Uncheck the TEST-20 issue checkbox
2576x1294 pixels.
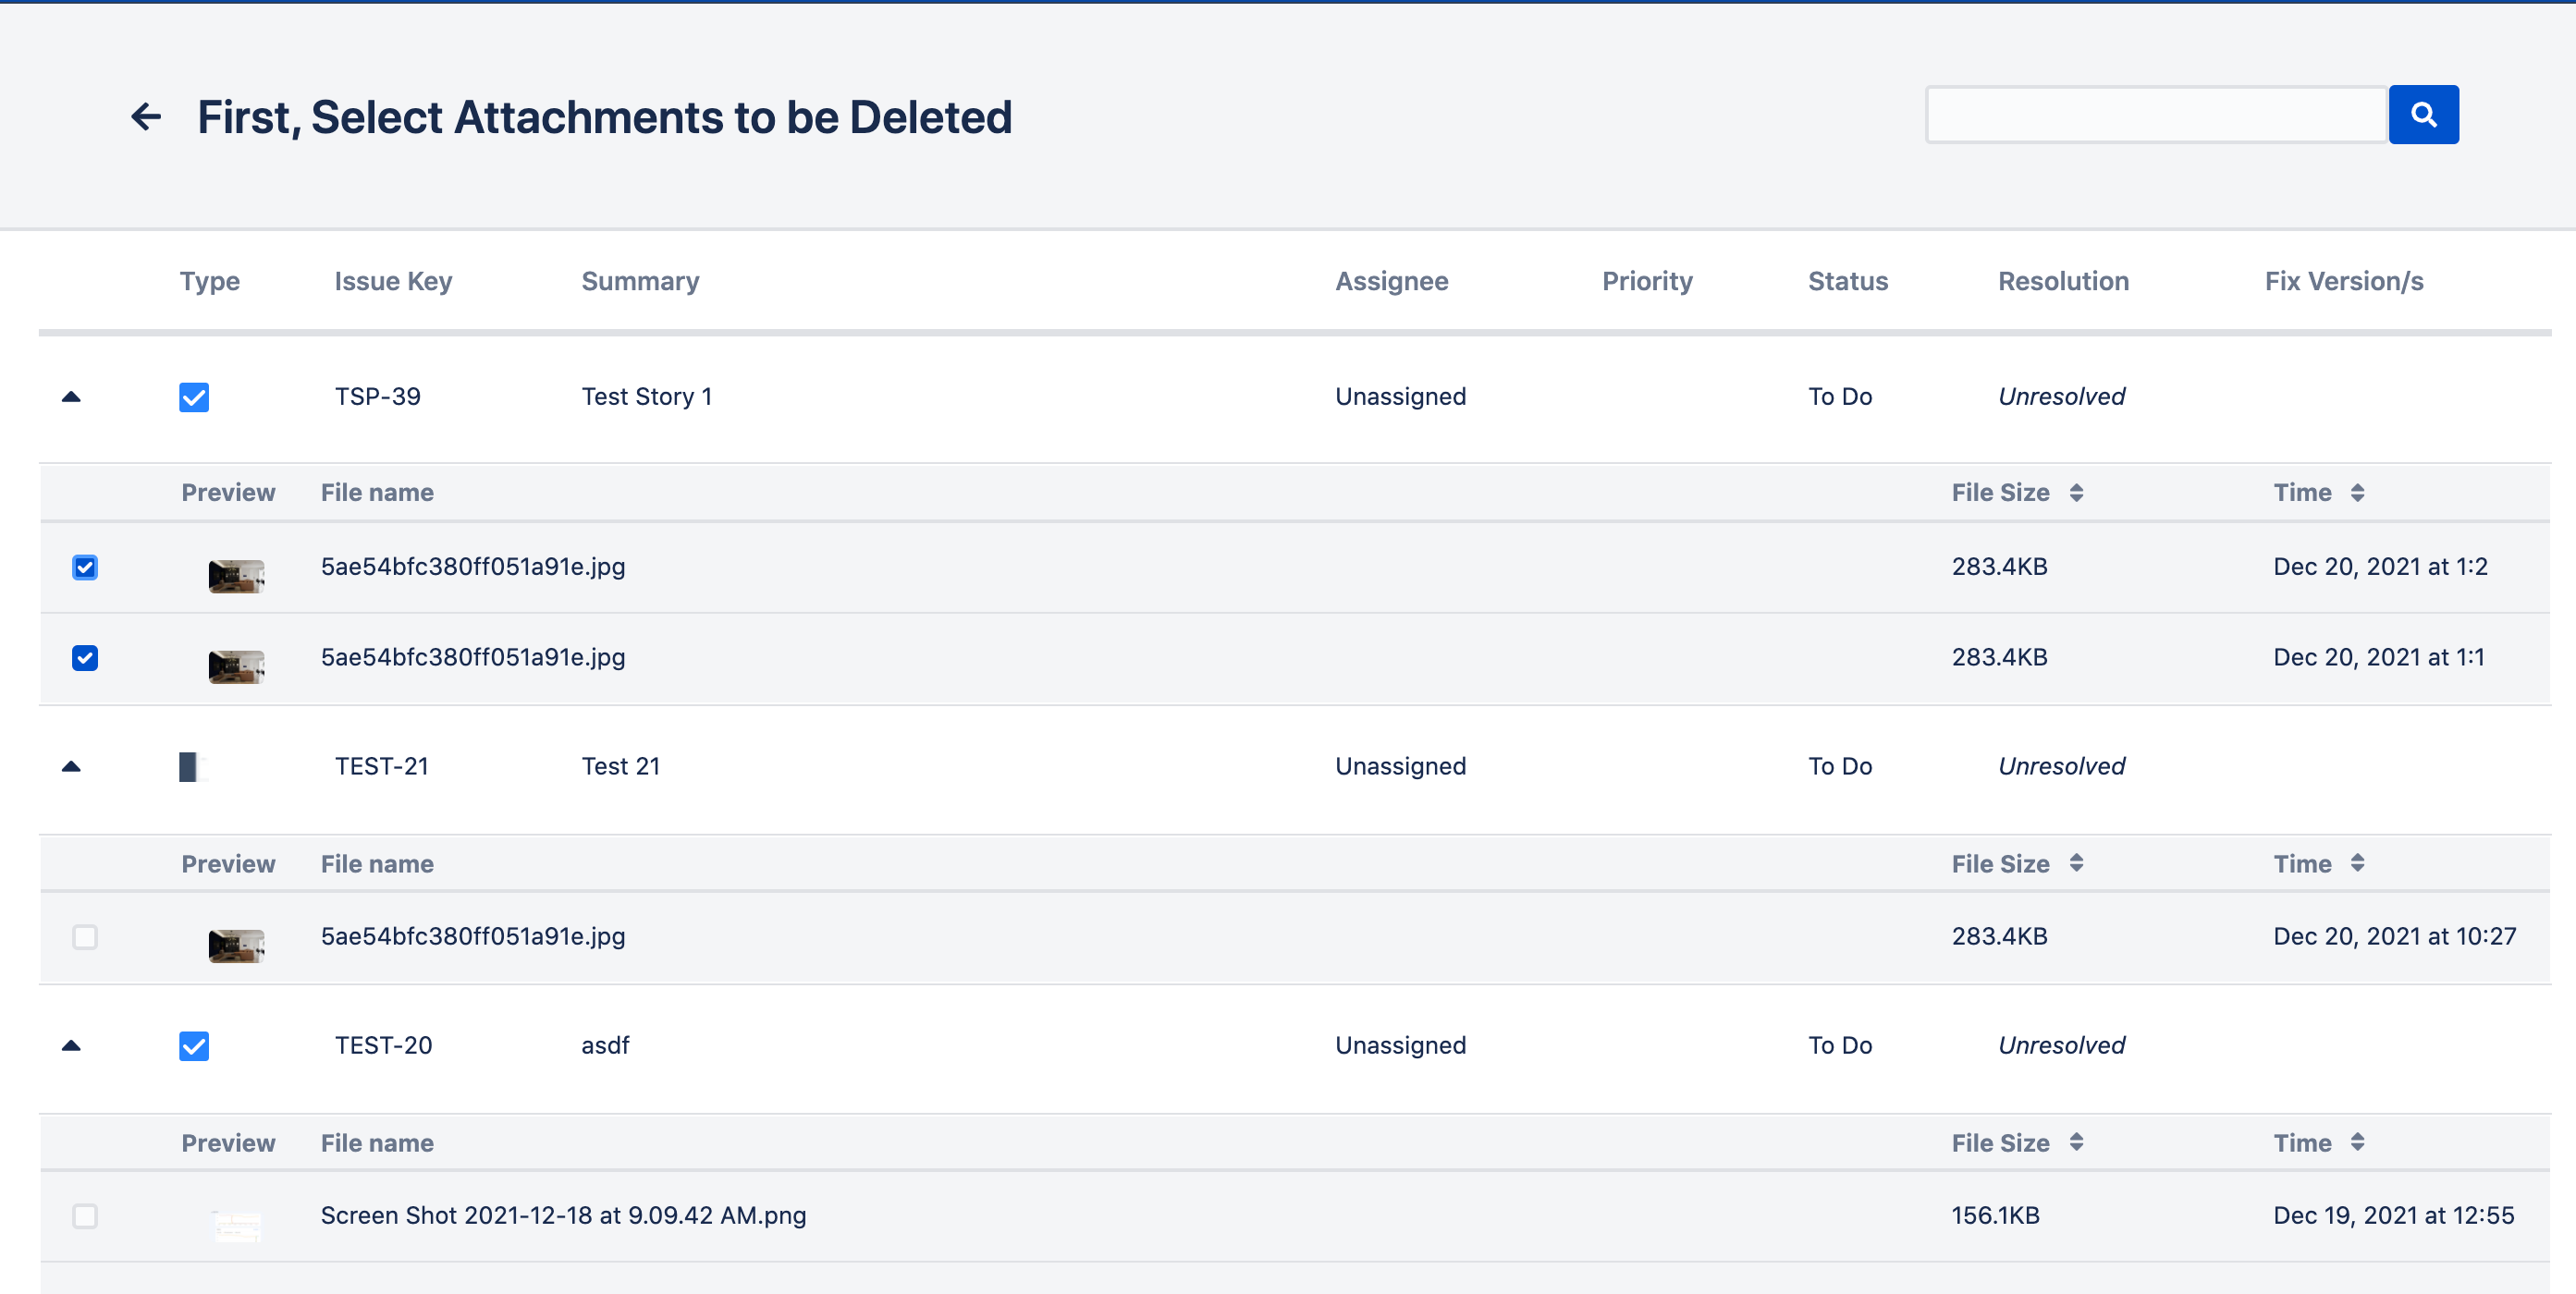pos(194,1046)
